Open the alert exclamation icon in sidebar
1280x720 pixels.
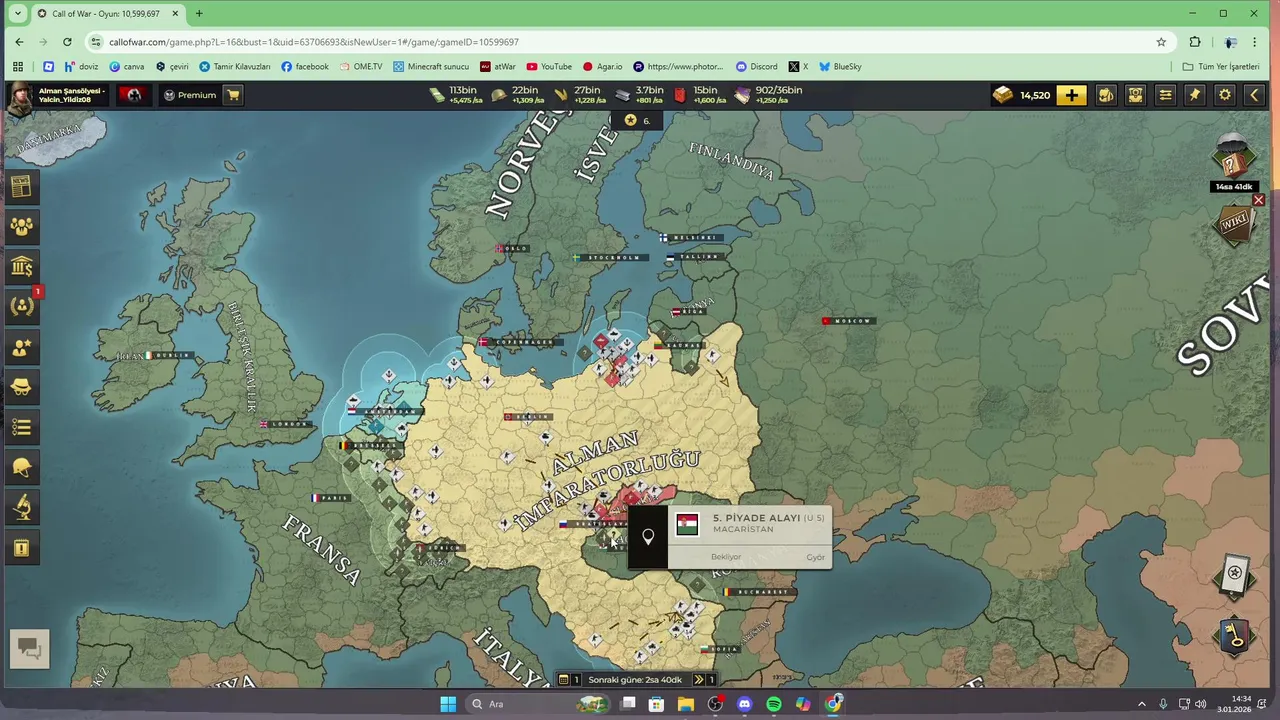tap(22, 548)
